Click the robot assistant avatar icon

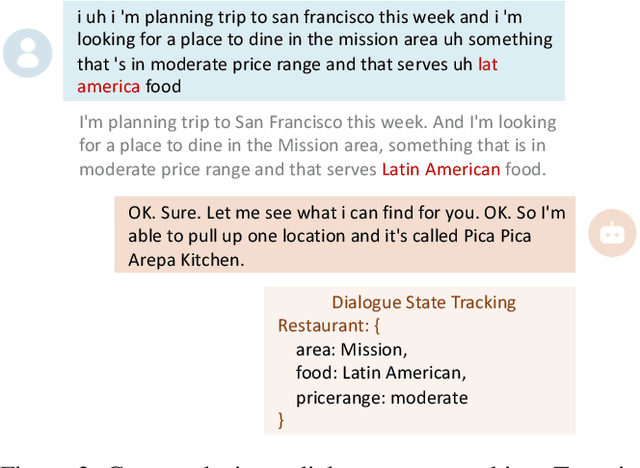611,234
